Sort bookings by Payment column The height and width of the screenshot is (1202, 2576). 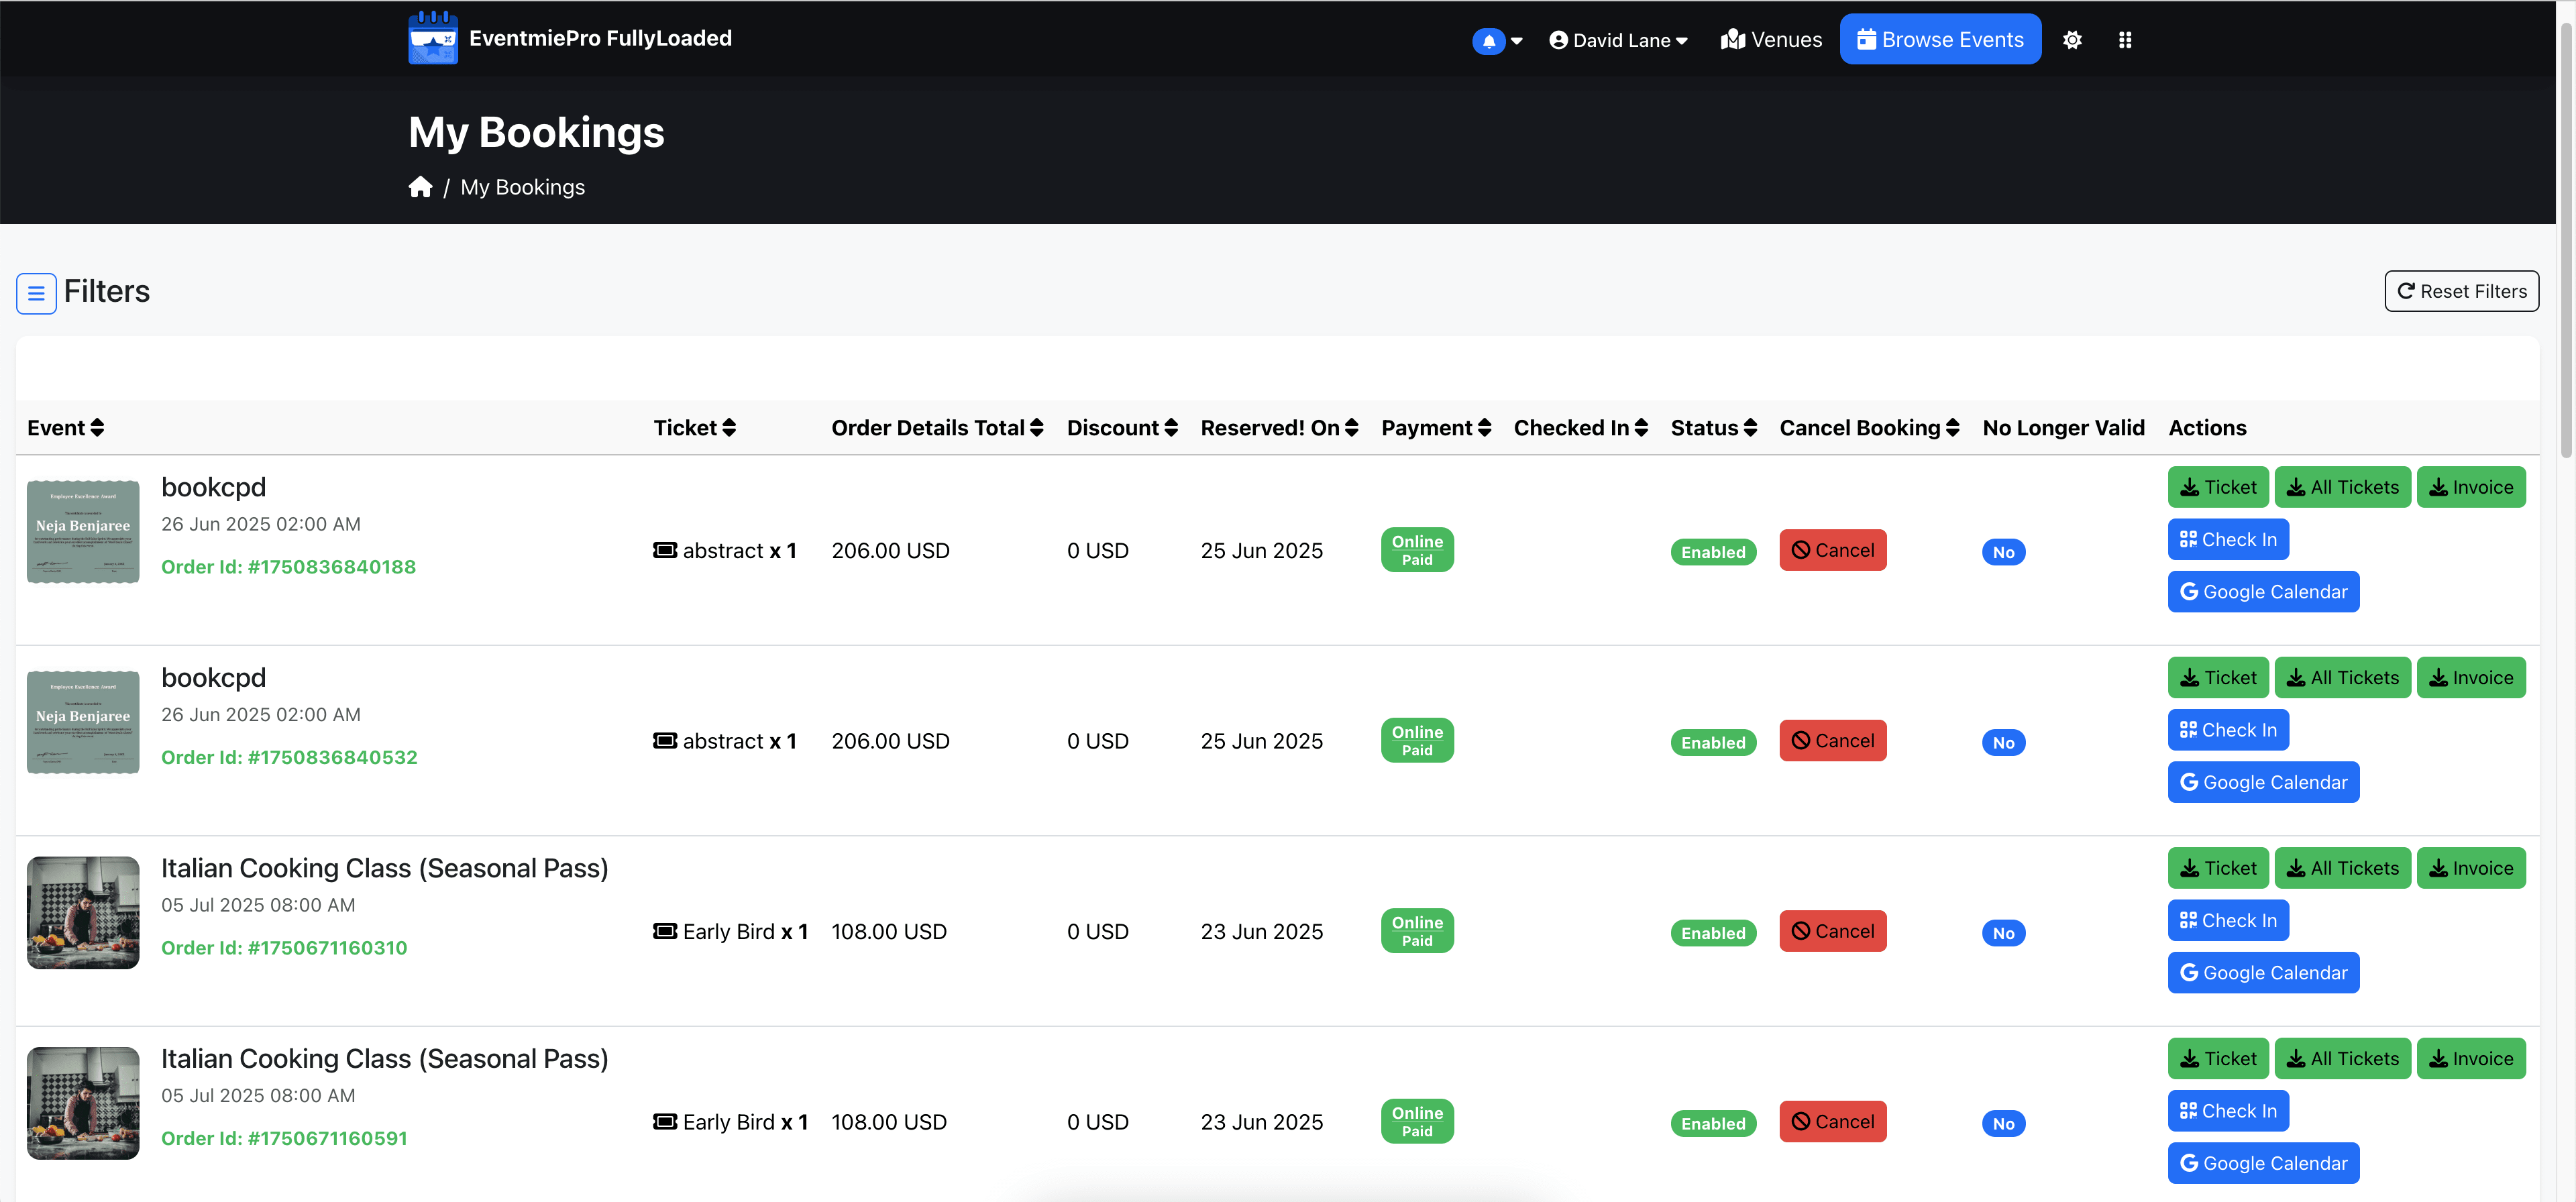pos(1435,428)
